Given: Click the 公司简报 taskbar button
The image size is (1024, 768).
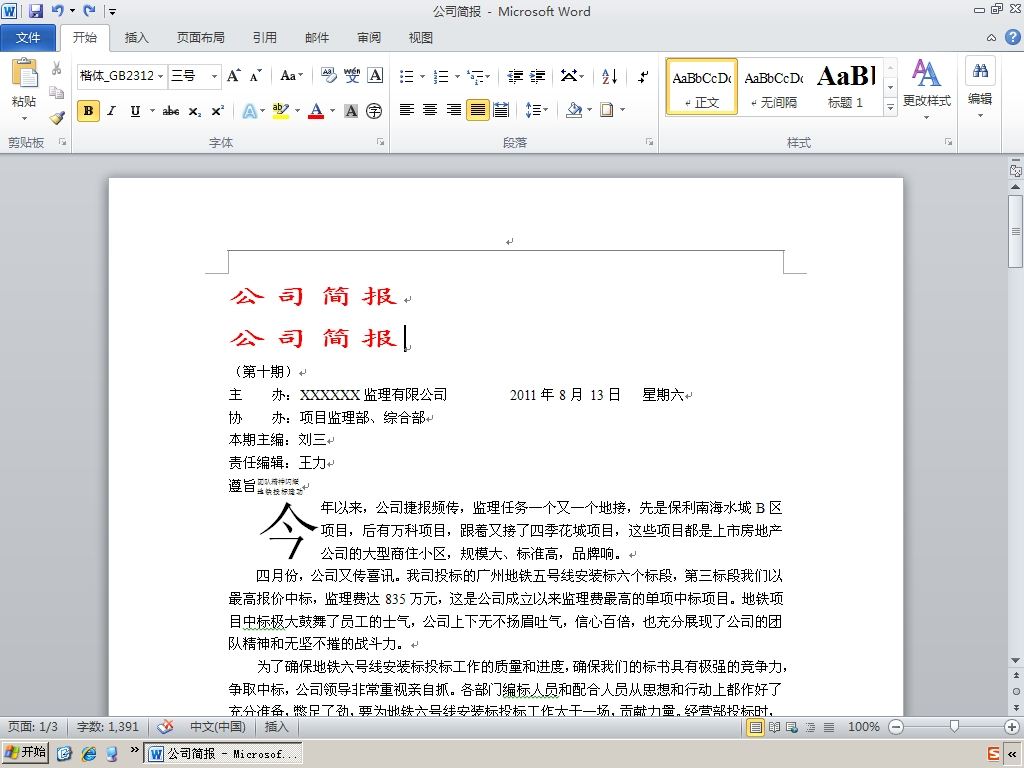Looking at the screenshot, I should click(x=223, y=754).
